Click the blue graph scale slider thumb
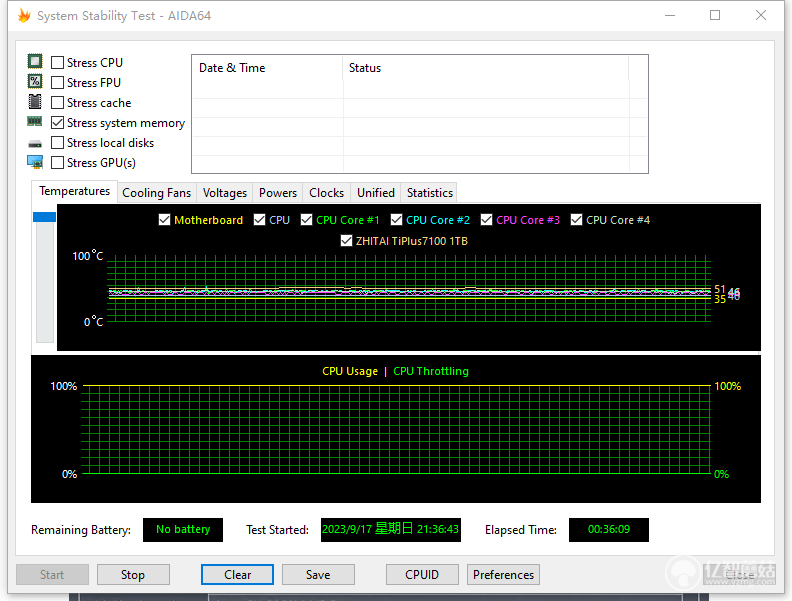 [44, 217]
